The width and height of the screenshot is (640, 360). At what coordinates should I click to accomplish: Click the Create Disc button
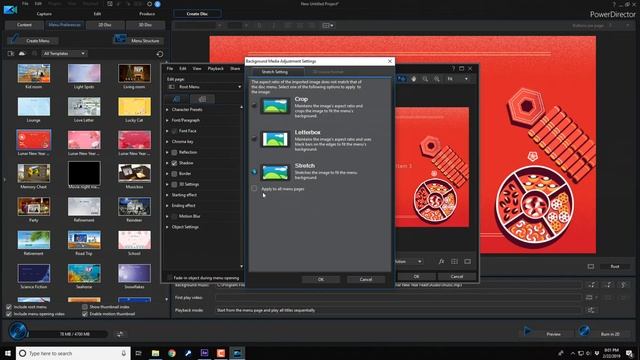[197, 14]
